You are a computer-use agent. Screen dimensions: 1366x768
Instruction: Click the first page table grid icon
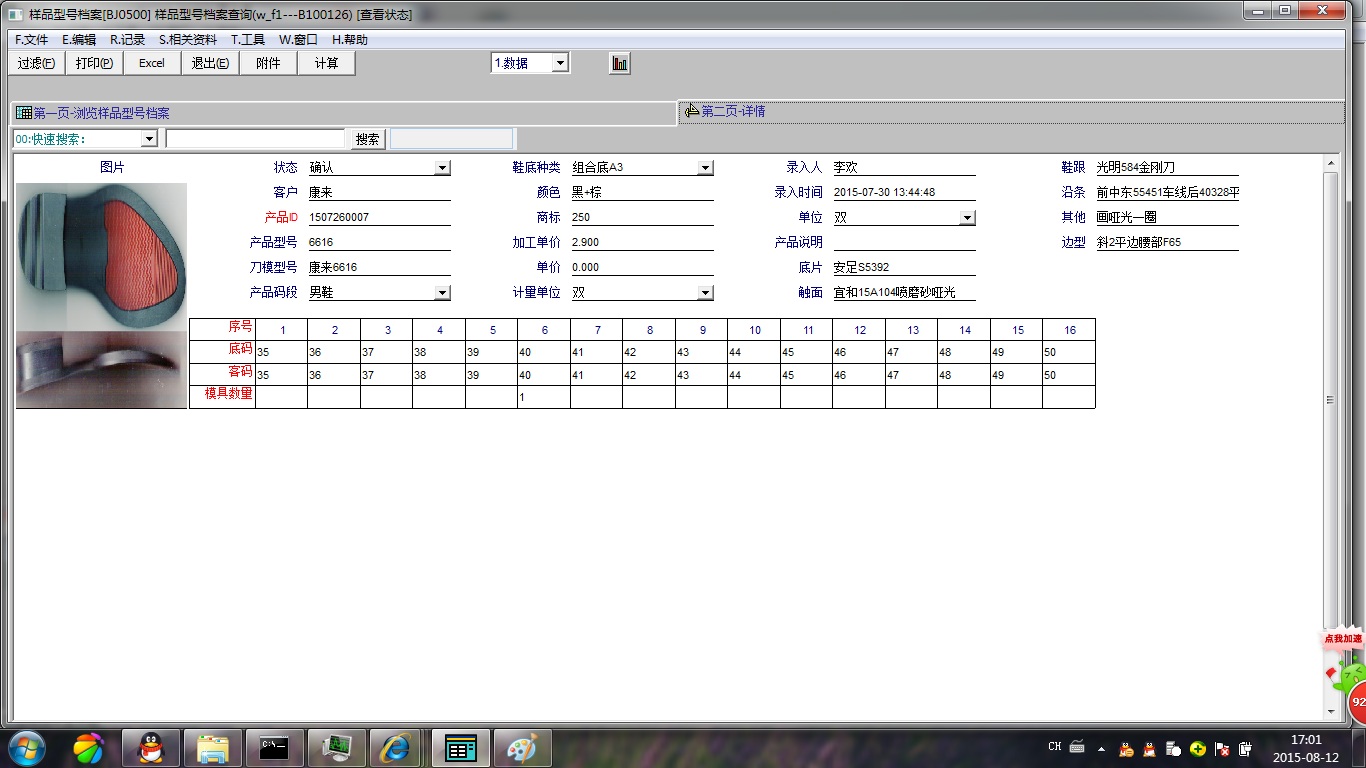coord(24,113)
